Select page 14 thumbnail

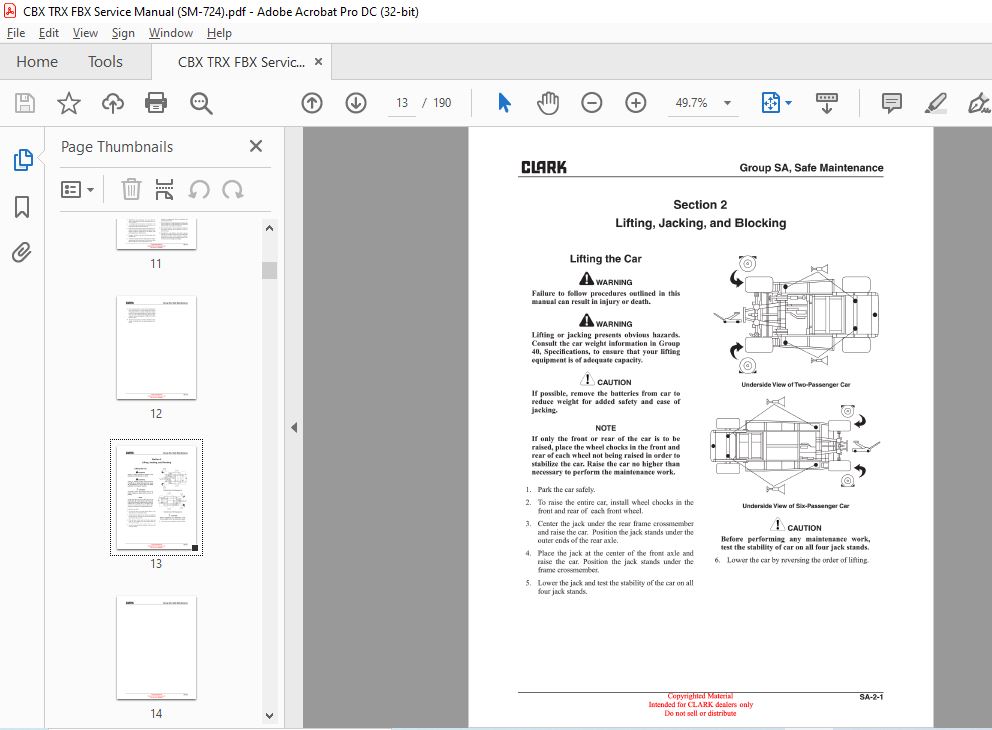pyautogui.click(x=156, y=647)
